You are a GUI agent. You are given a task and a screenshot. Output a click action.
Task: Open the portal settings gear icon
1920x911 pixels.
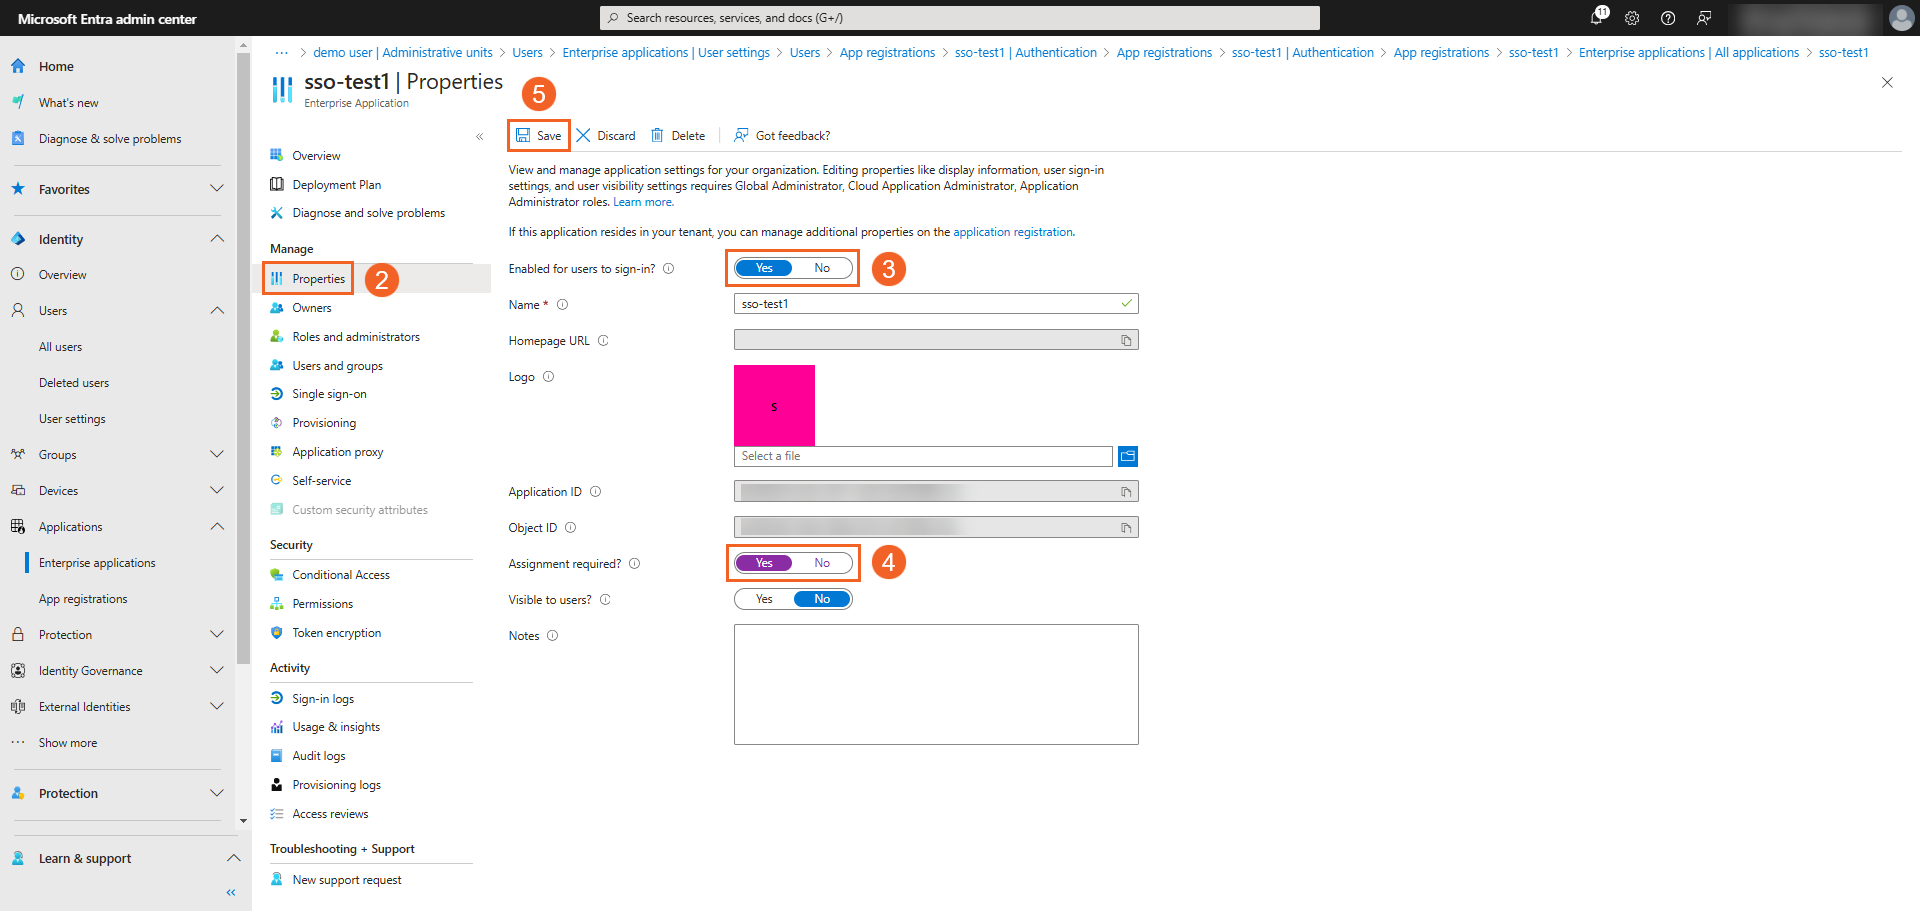pos(1632,18)
